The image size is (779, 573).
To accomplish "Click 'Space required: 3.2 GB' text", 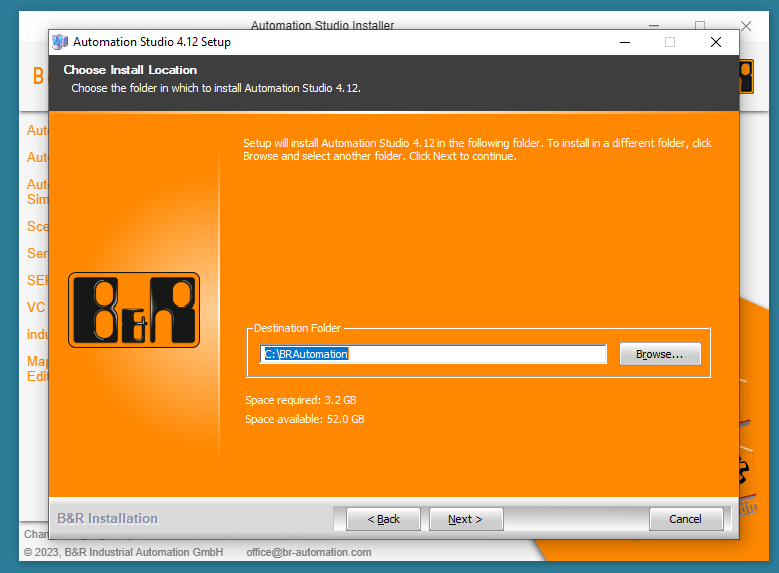I will (x=301, y=400).
